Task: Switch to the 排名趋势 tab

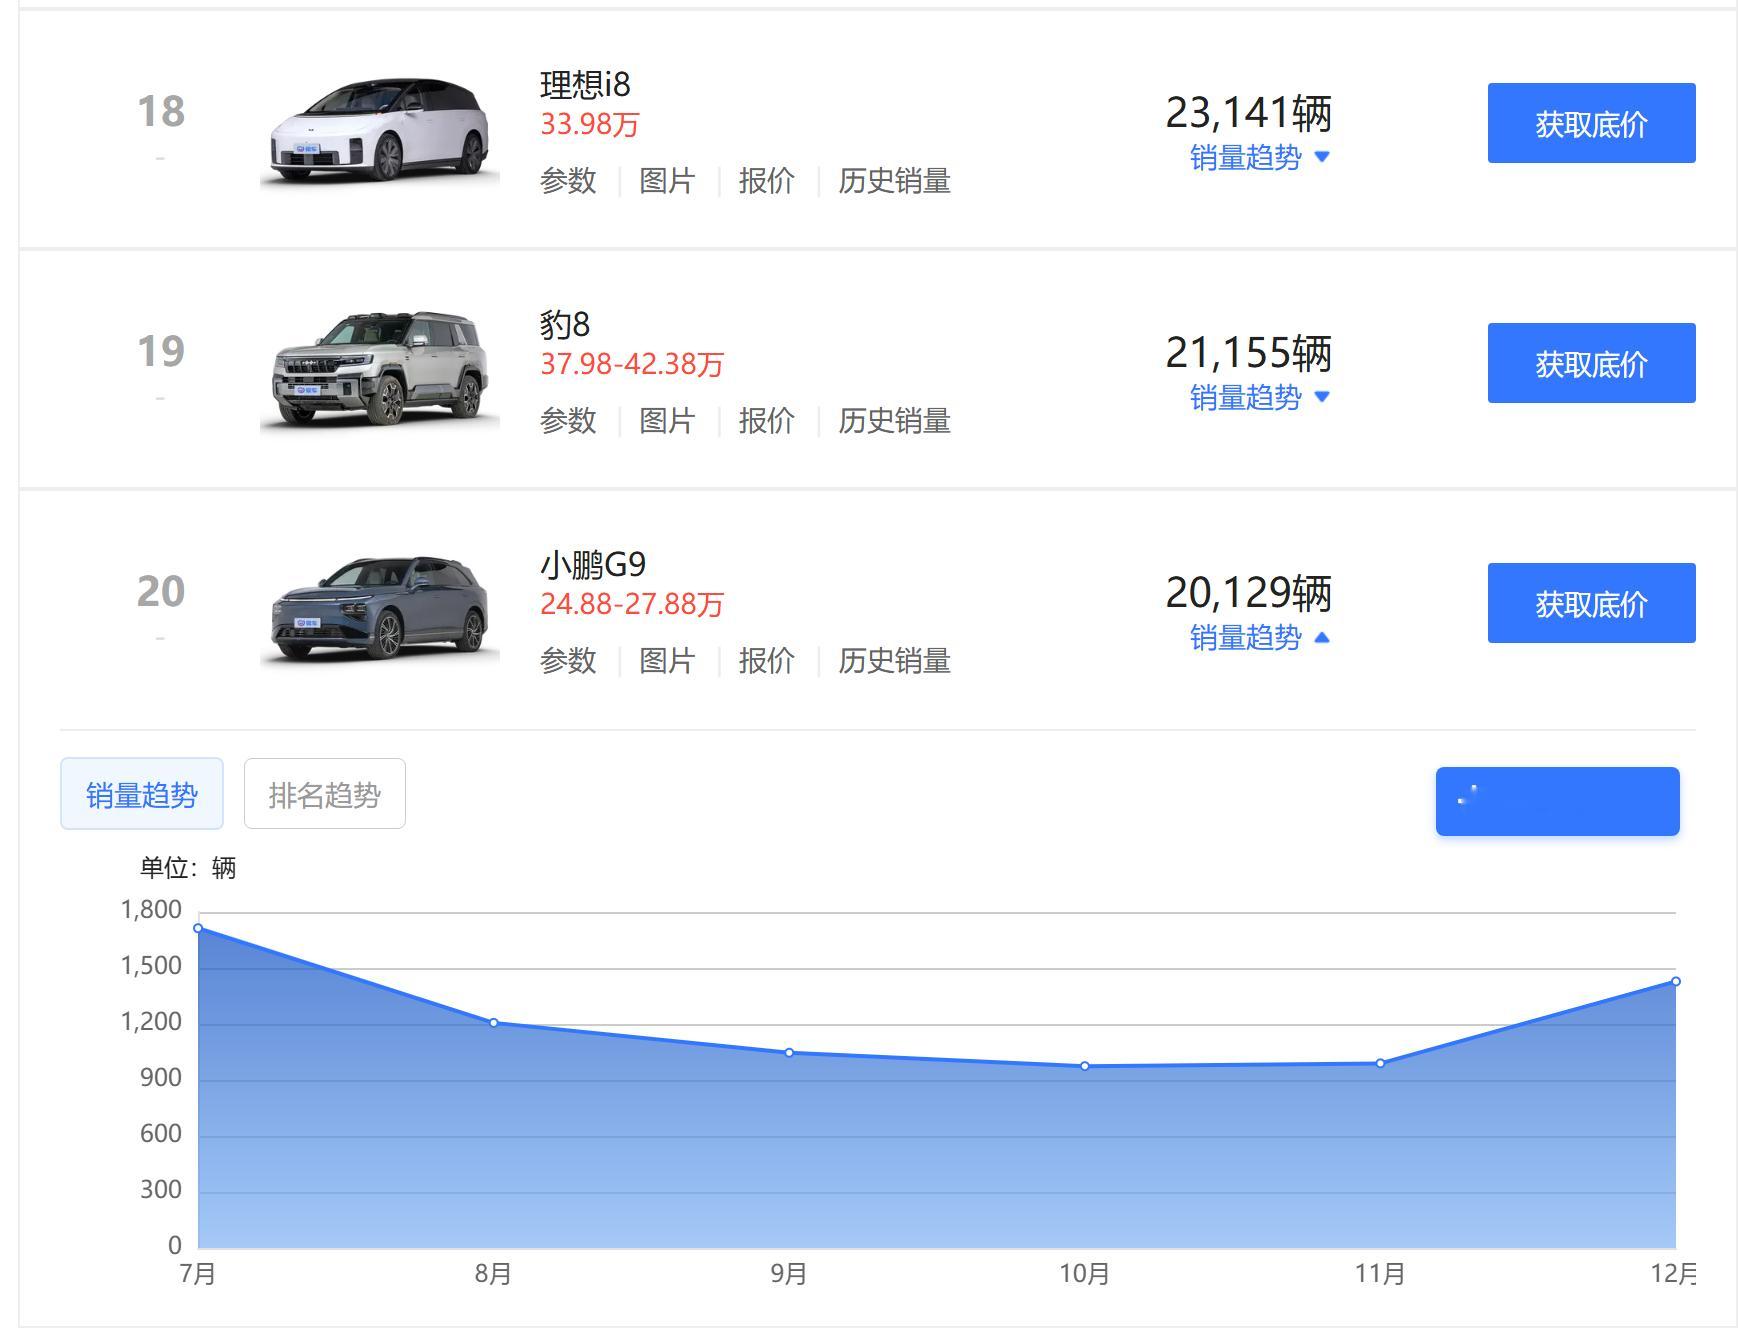Action: point(325,794)
